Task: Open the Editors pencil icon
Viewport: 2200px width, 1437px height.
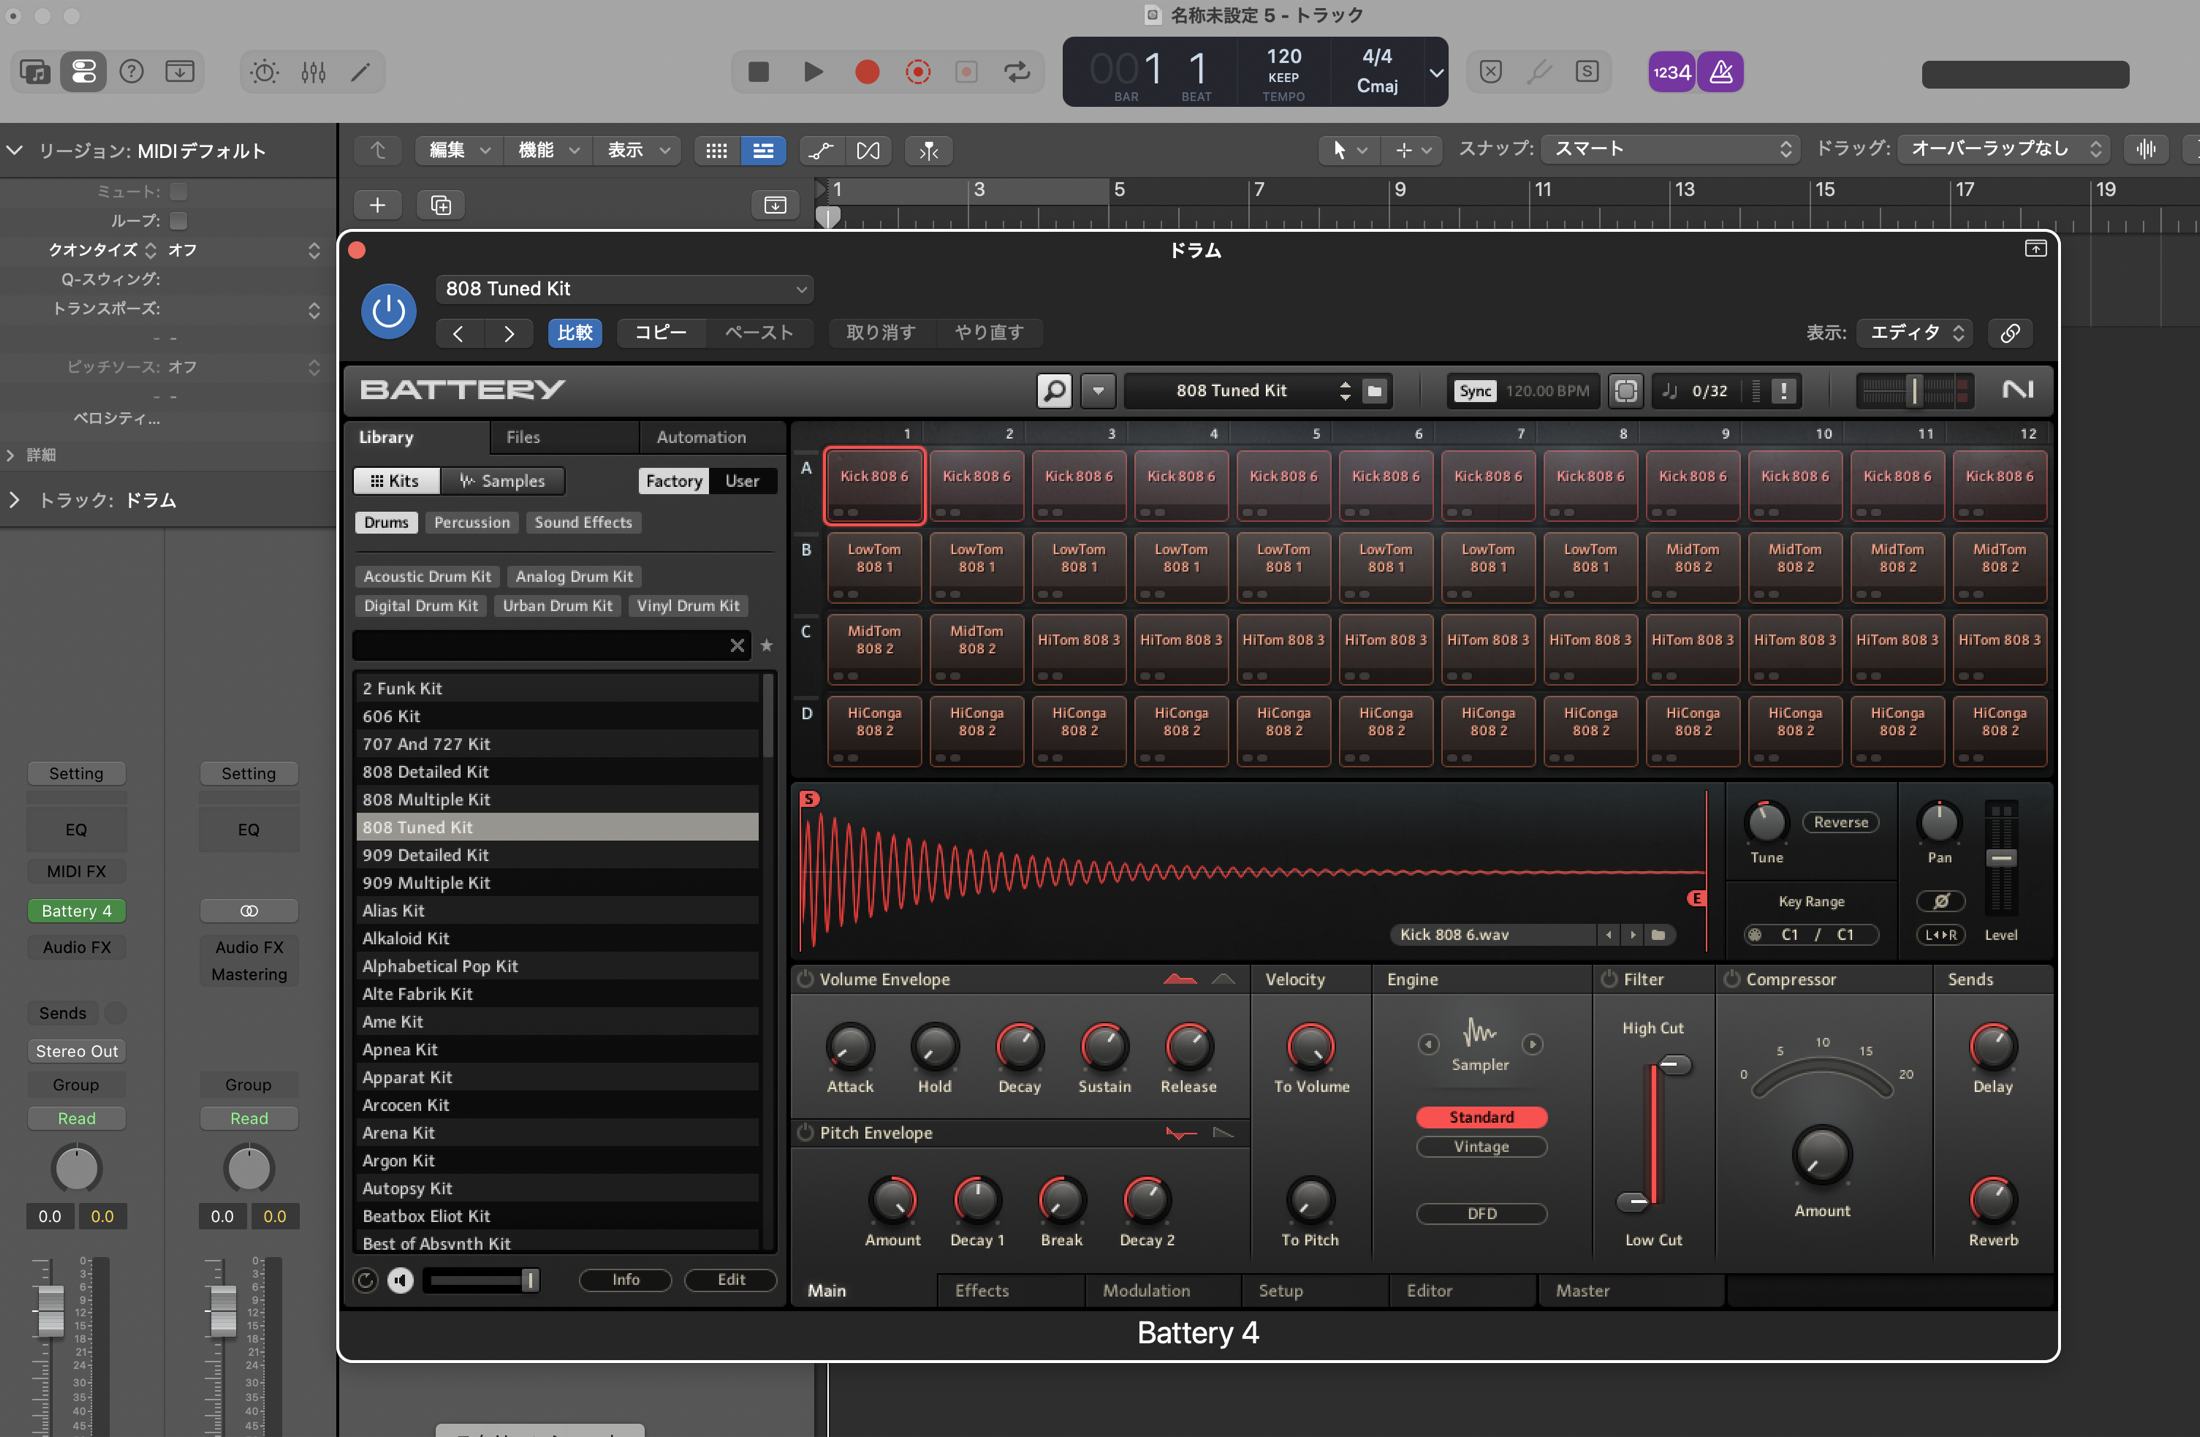Action: pos(361,72)
